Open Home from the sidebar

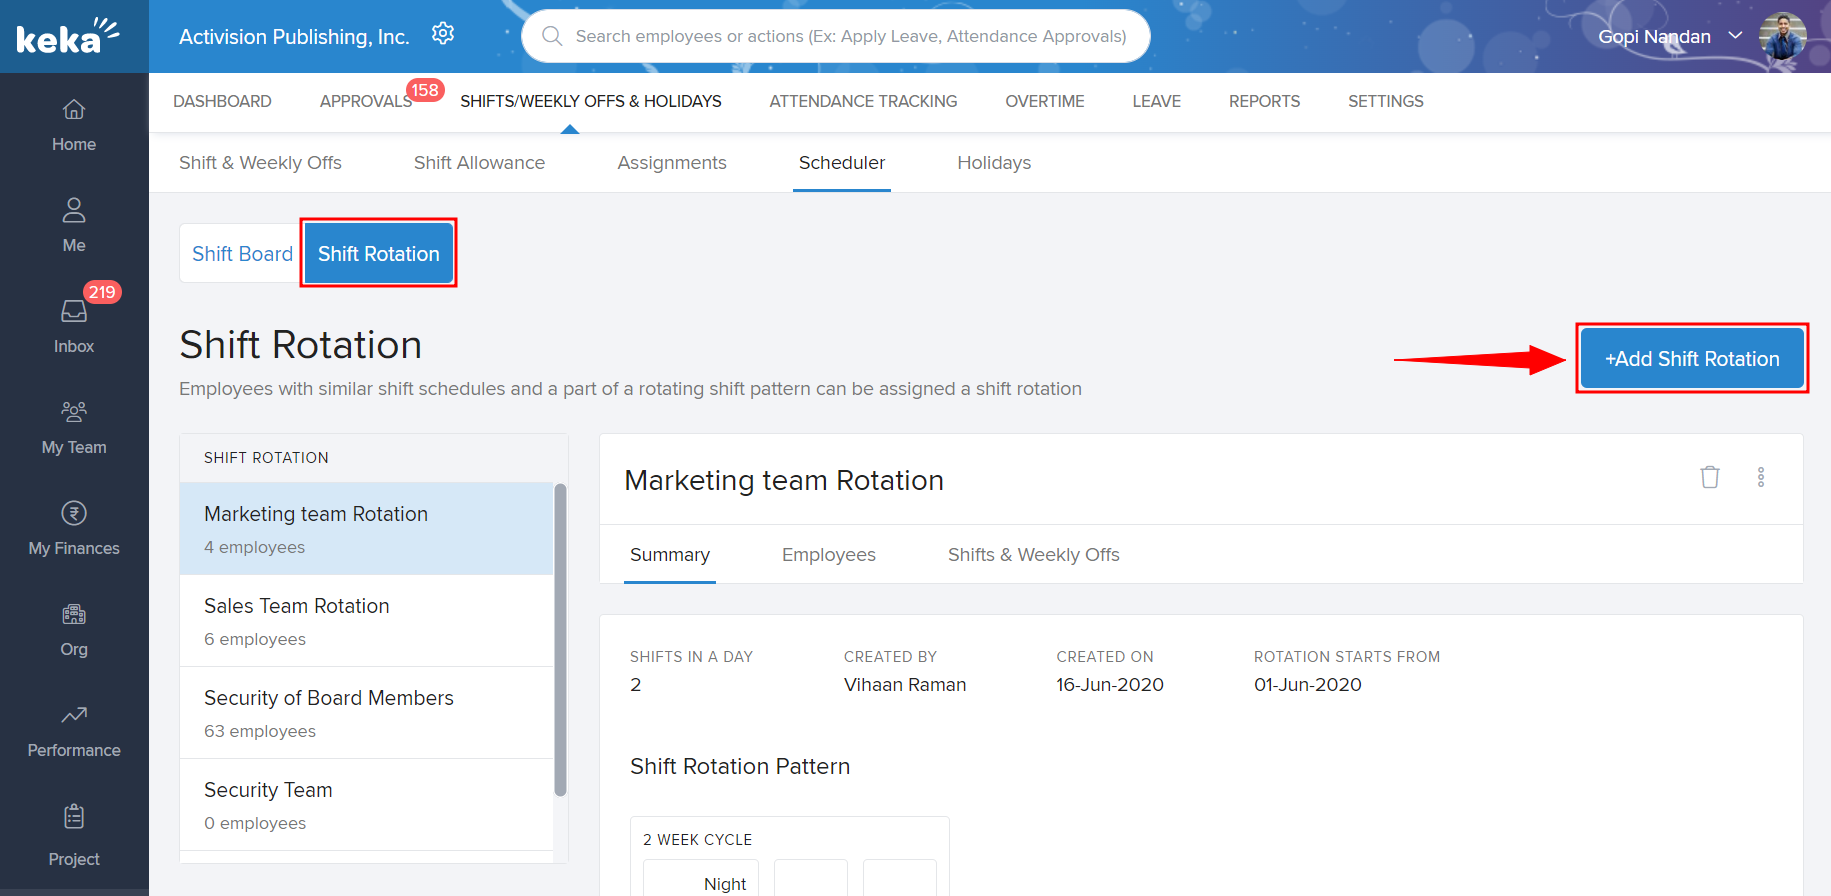tap(74, 125)
